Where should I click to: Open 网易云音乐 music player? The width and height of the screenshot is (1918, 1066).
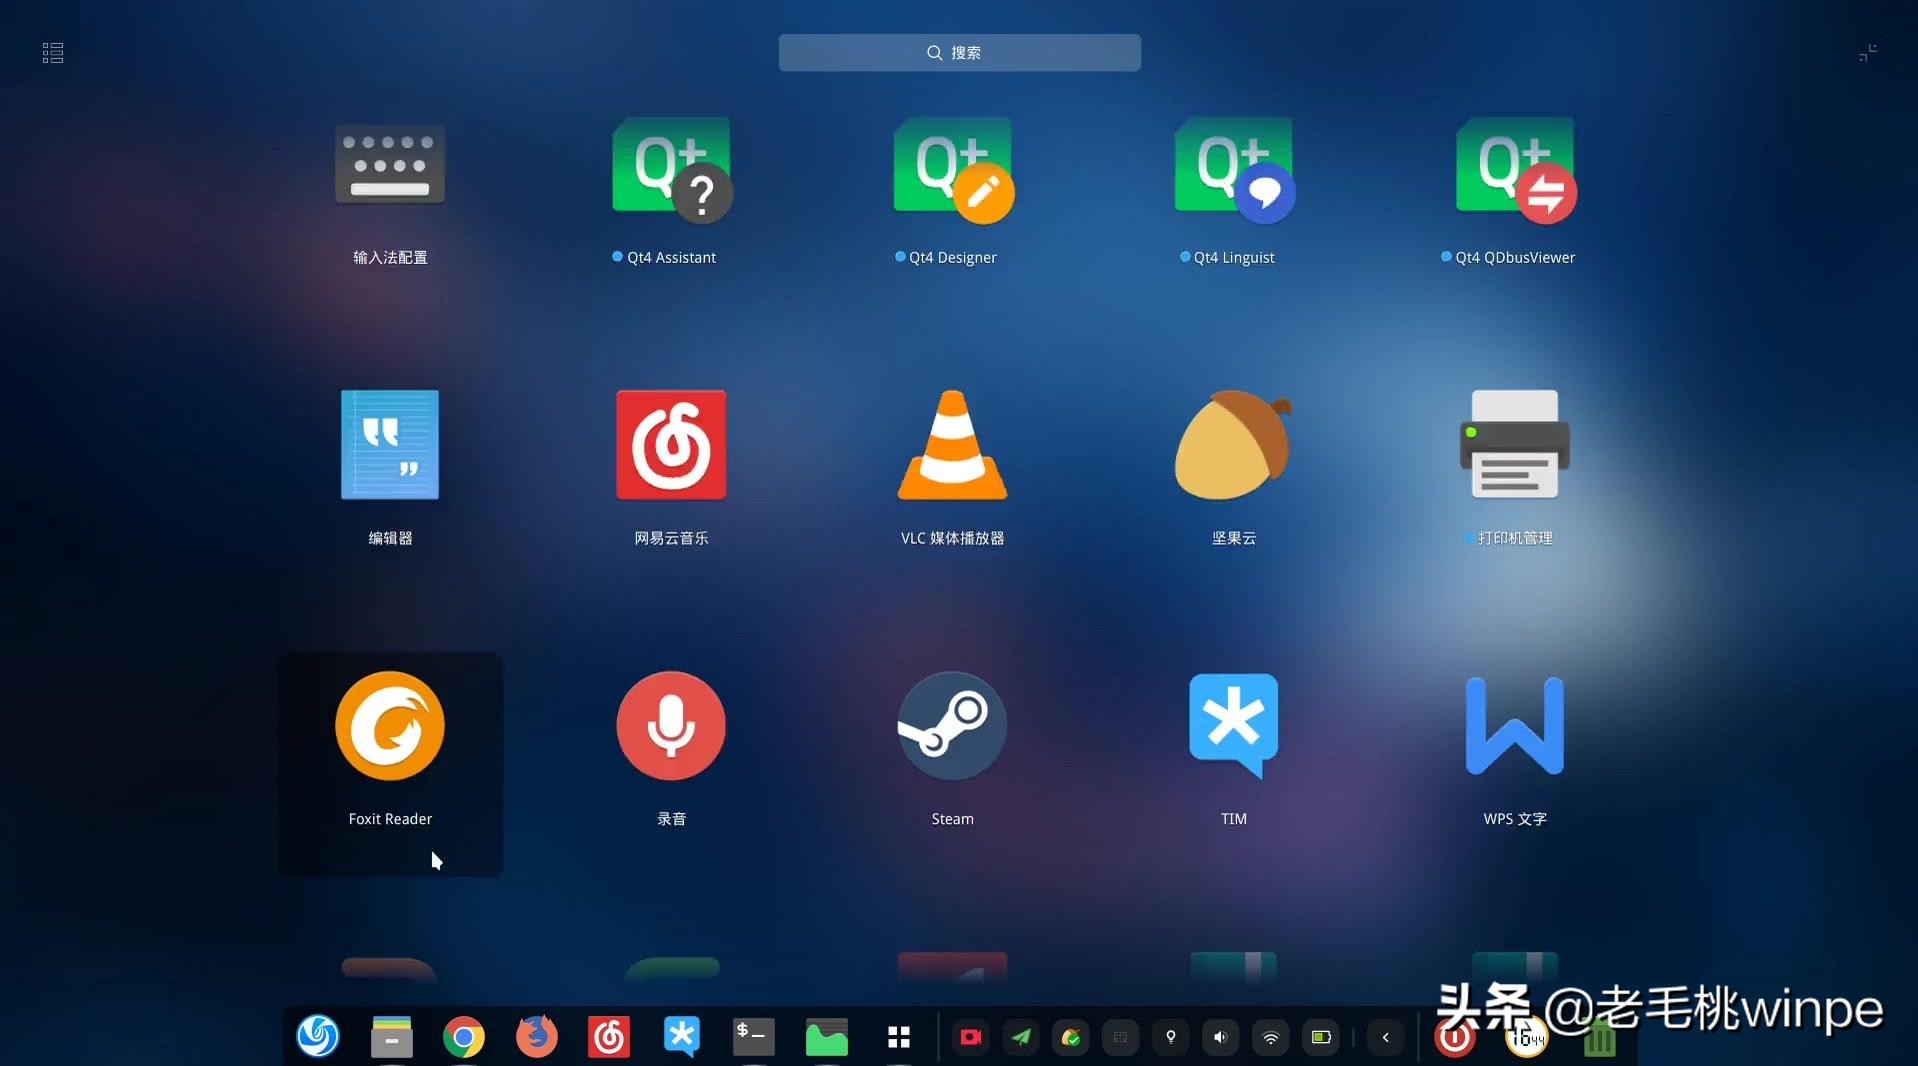point(670,445)
